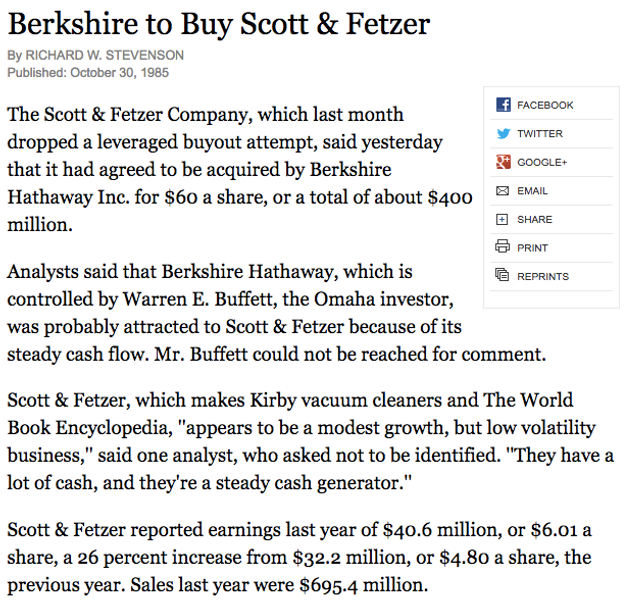The height and width of the screenshot is (600, 624).
Task: Click the paragraph about earnings of $40.6 million
Action: point(299,557)
